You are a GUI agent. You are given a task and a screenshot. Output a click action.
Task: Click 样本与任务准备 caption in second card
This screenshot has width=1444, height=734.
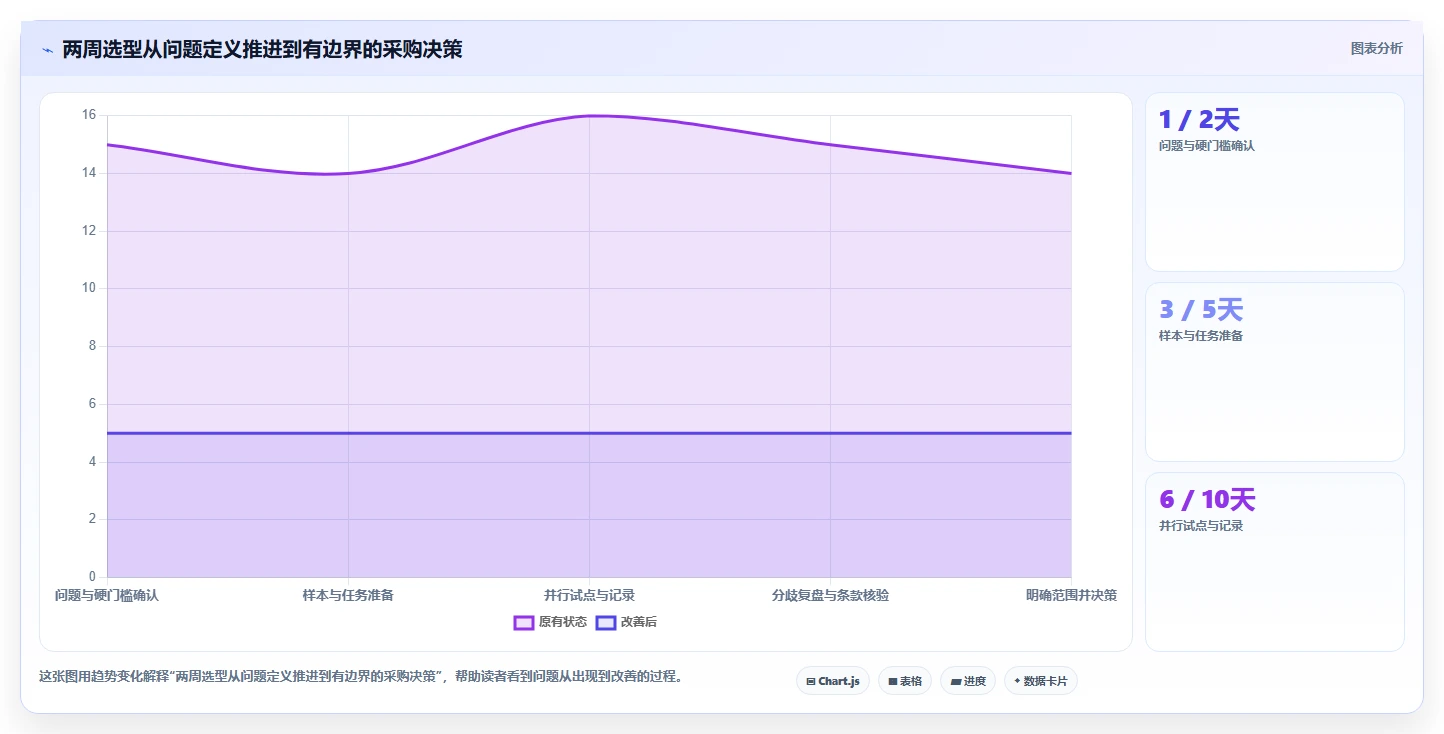pos(1201,336)
